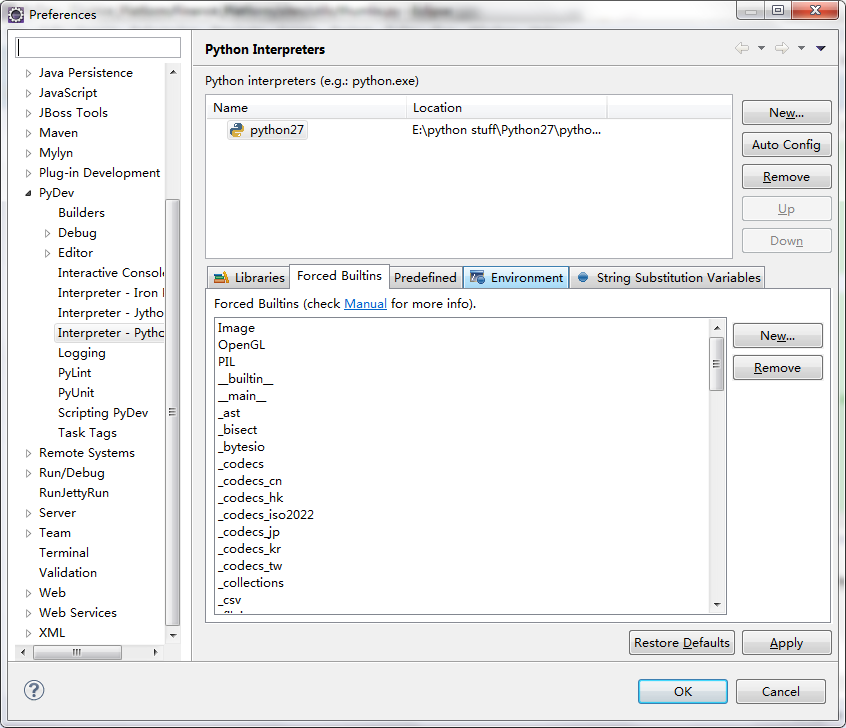
Task: Open the PyLint preference page
Action: (74, 373)
